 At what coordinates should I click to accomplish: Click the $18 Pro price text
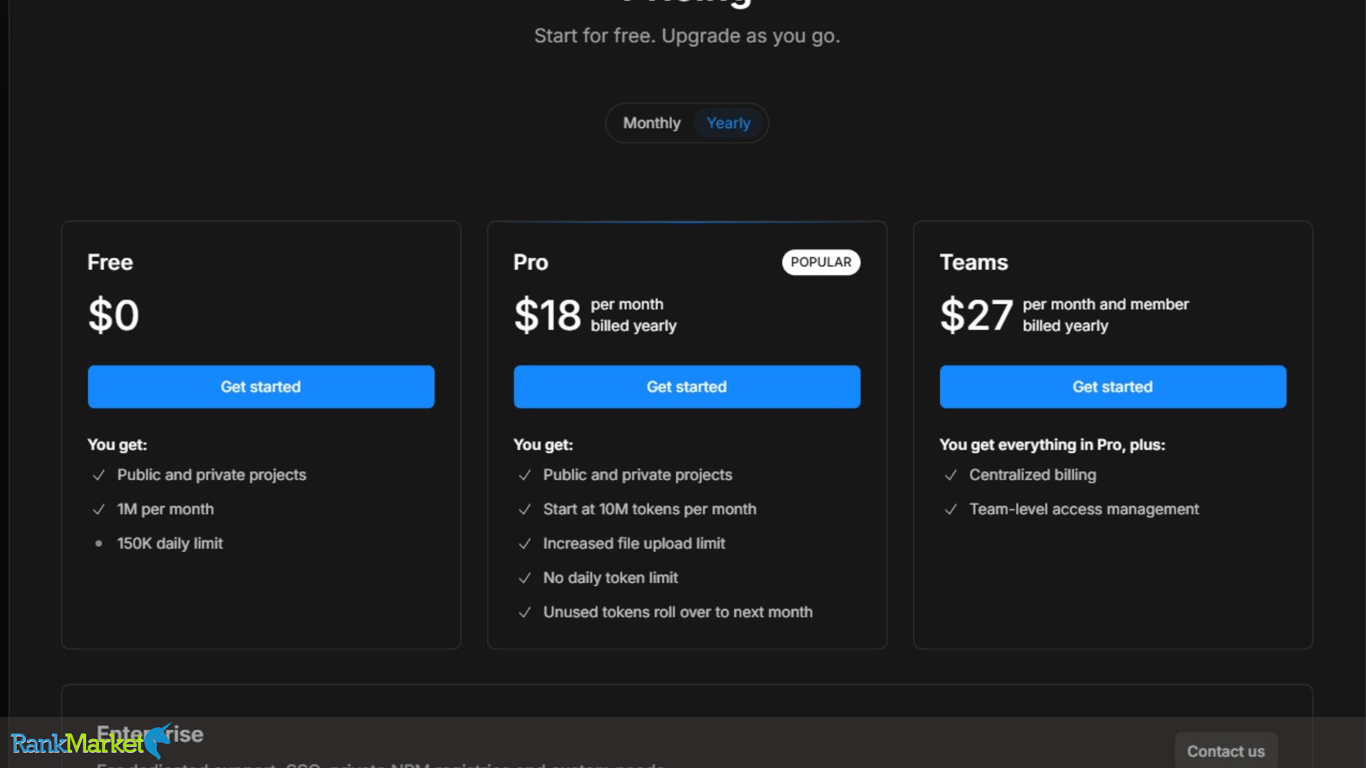(547, 316)
